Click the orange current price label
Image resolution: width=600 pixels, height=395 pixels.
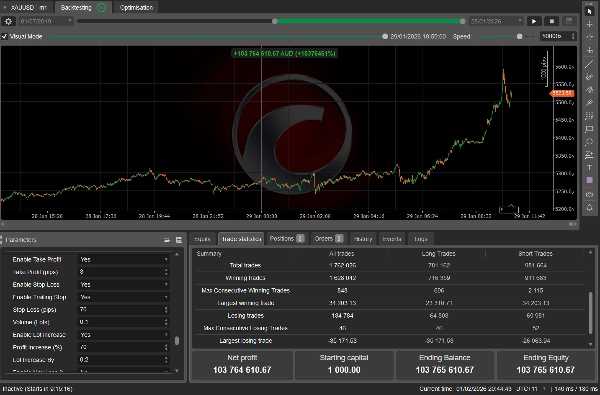562,93
